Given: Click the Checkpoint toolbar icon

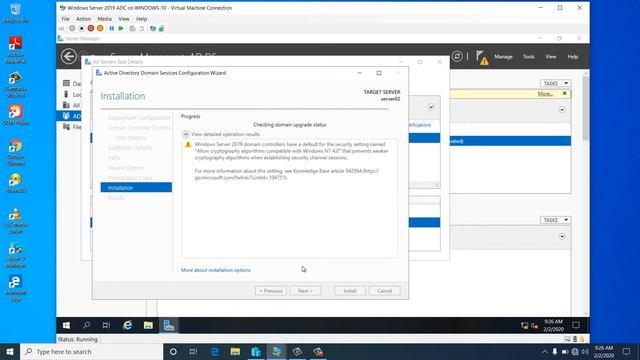Looking at the screenshot, I should 132,29.
